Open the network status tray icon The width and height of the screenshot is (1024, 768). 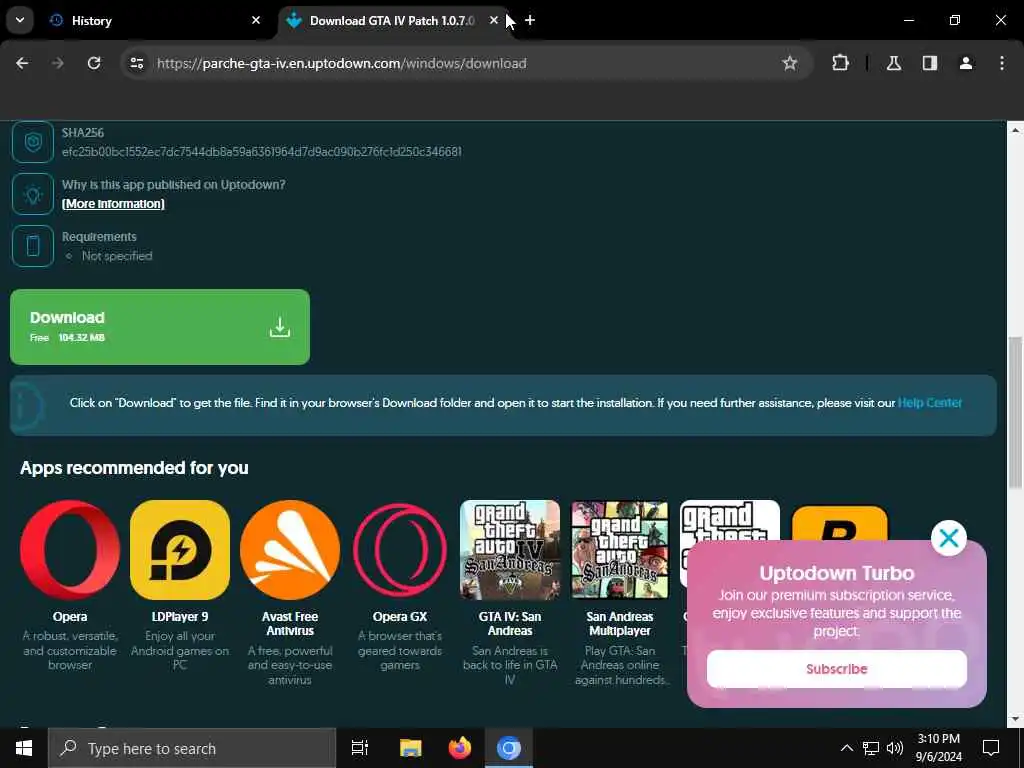871,748
